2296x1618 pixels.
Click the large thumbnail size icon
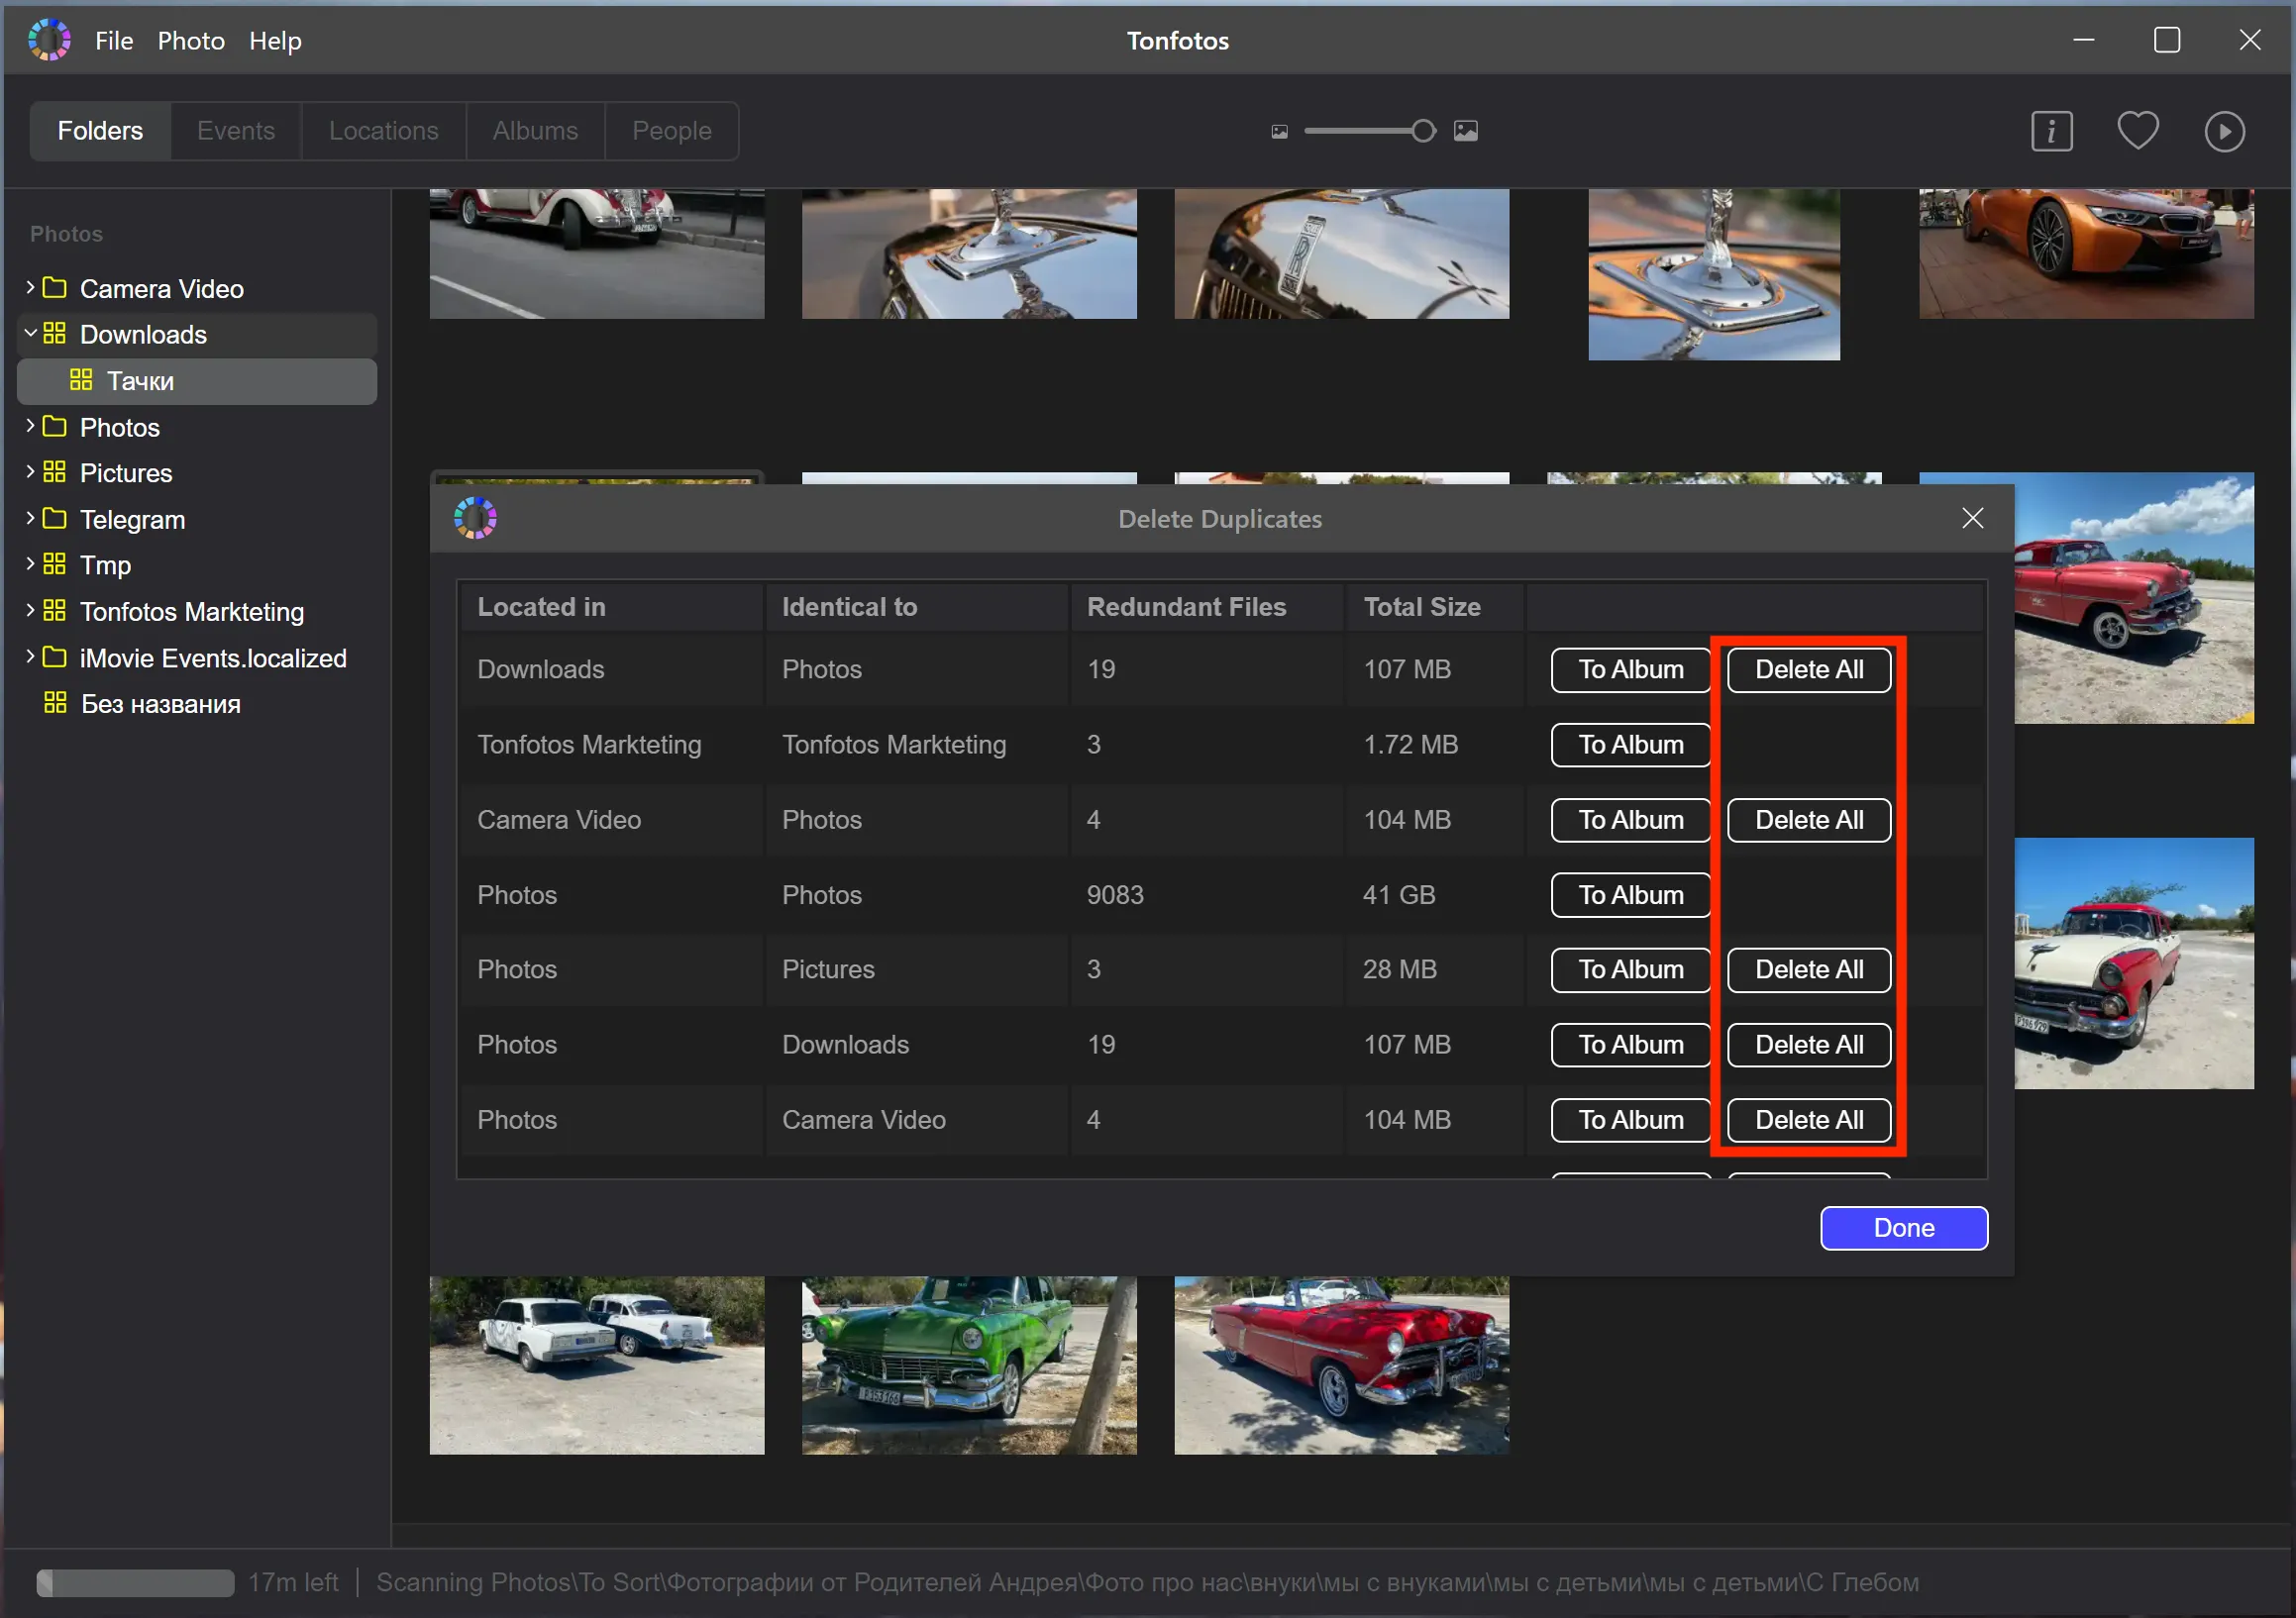pos(1468,130)
